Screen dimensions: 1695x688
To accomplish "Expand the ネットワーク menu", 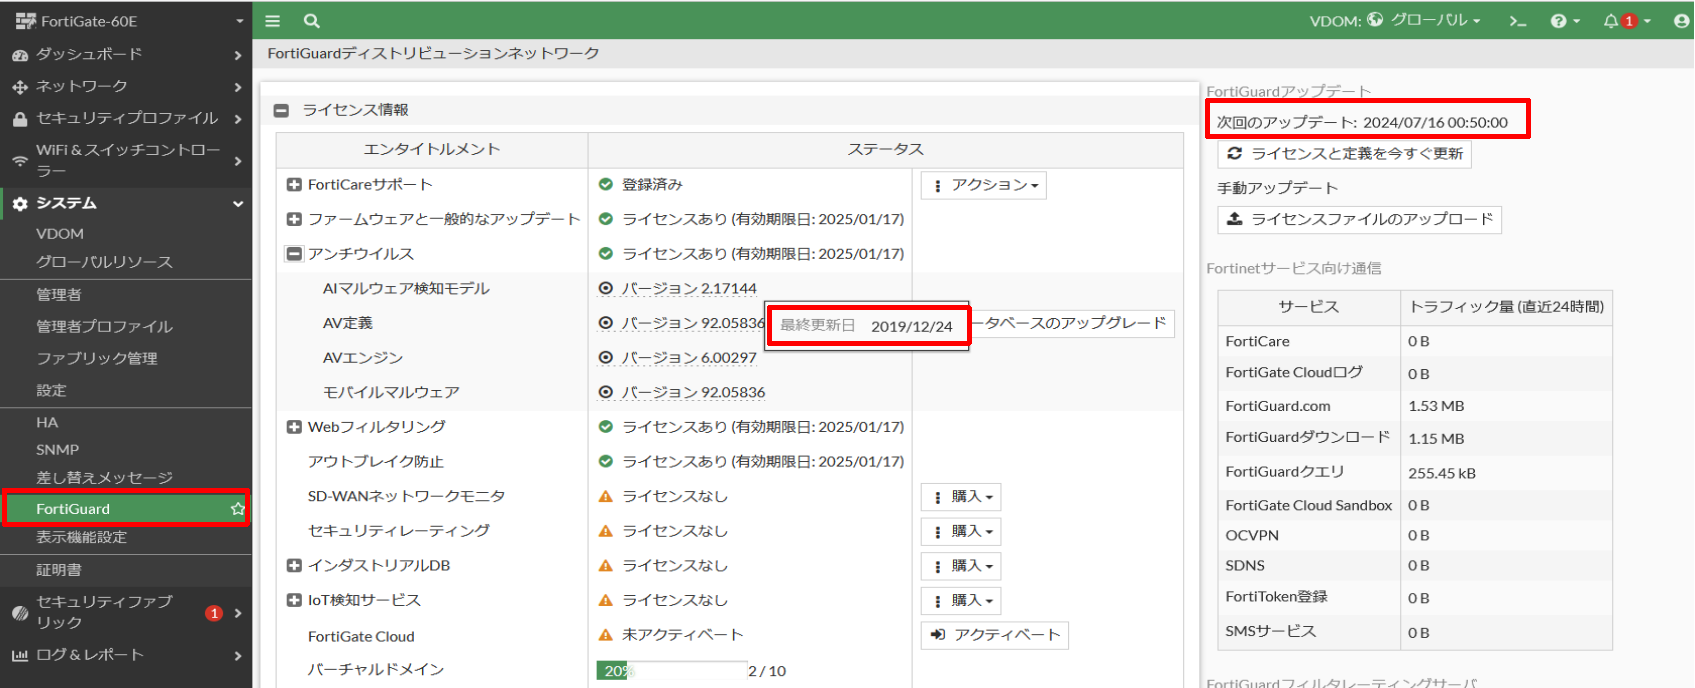I will point(126,86).
